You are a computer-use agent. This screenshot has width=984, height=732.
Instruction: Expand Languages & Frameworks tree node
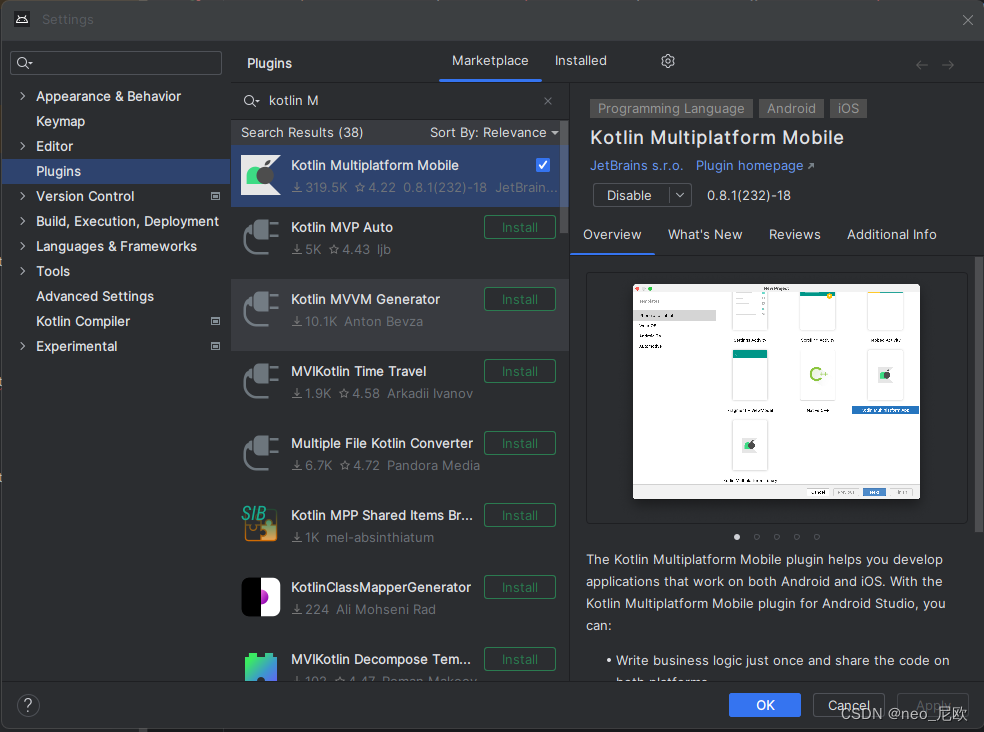[x=23, y=246]
